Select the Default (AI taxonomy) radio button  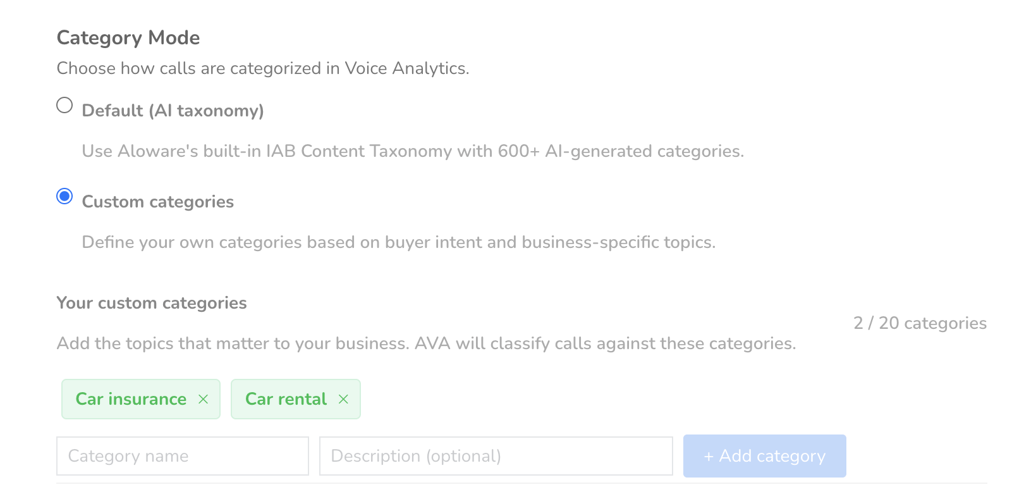click(65, 105)
